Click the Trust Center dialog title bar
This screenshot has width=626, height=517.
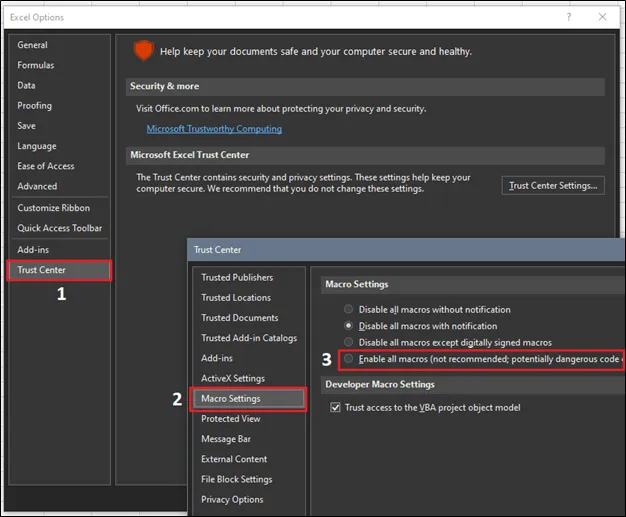pos(406,250)
